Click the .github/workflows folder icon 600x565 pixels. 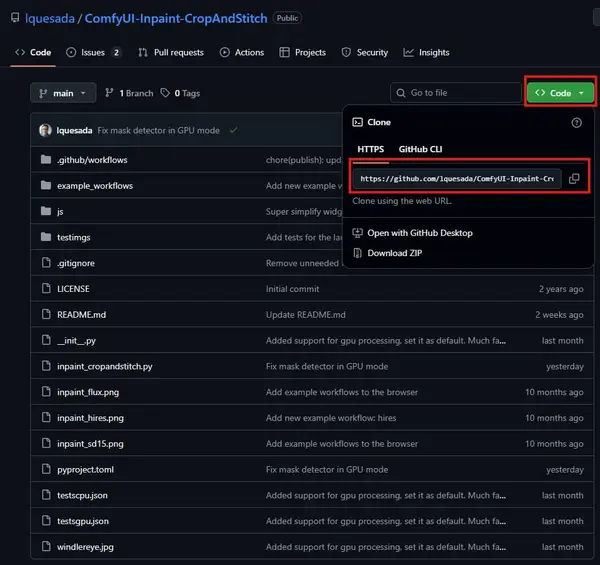point(46,160)
